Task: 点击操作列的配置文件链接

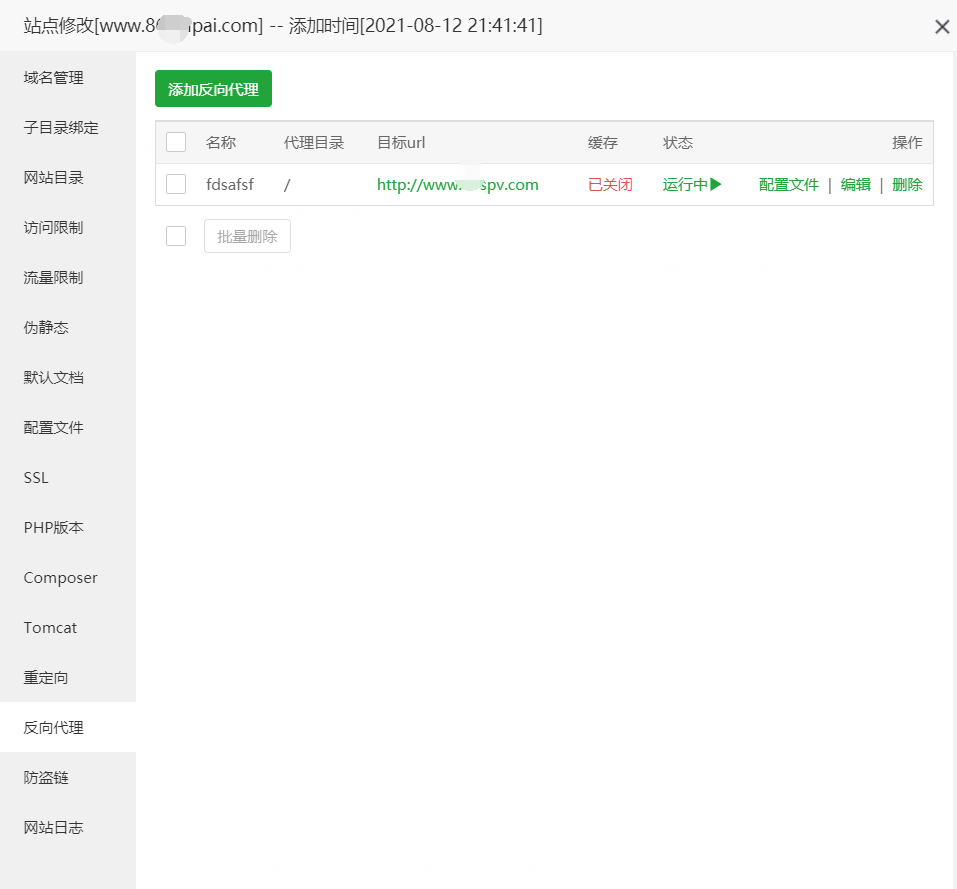Action: coord(789,184)
